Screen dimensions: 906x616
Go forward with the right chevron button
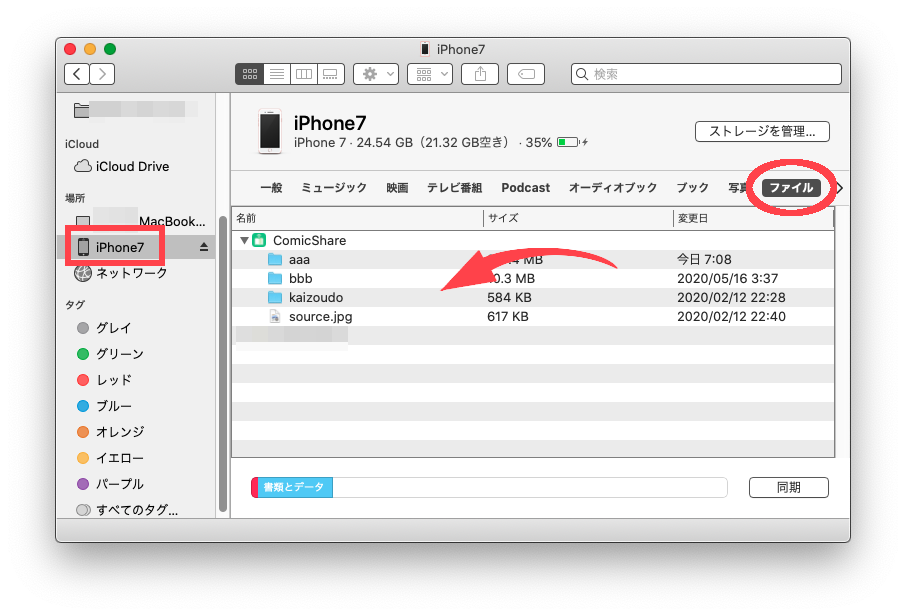coord(102,74)
